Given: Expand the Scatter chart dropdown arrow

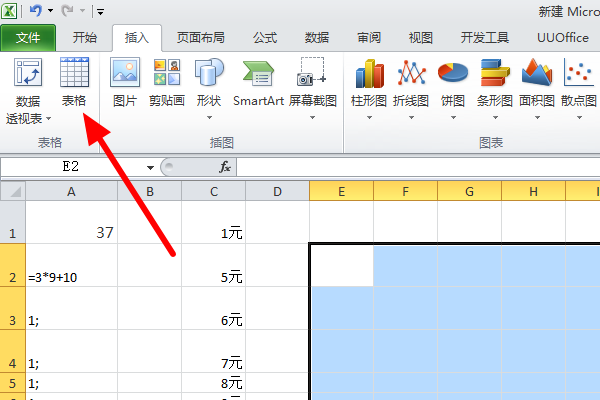Looking at the screenshot, I should coord(579,118).
